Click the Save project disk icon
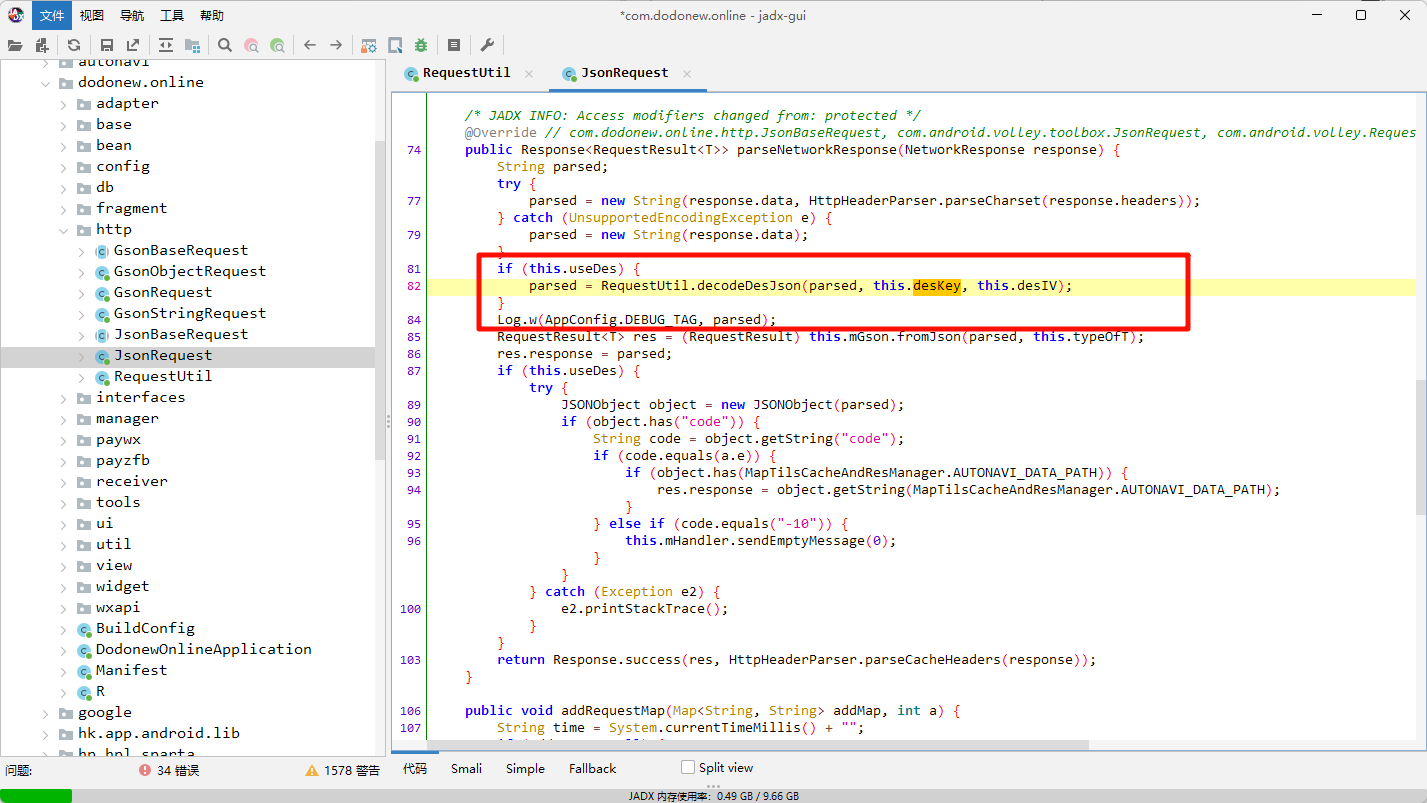The height and width of the screenshot is (803, 1427). pos(106,45)
